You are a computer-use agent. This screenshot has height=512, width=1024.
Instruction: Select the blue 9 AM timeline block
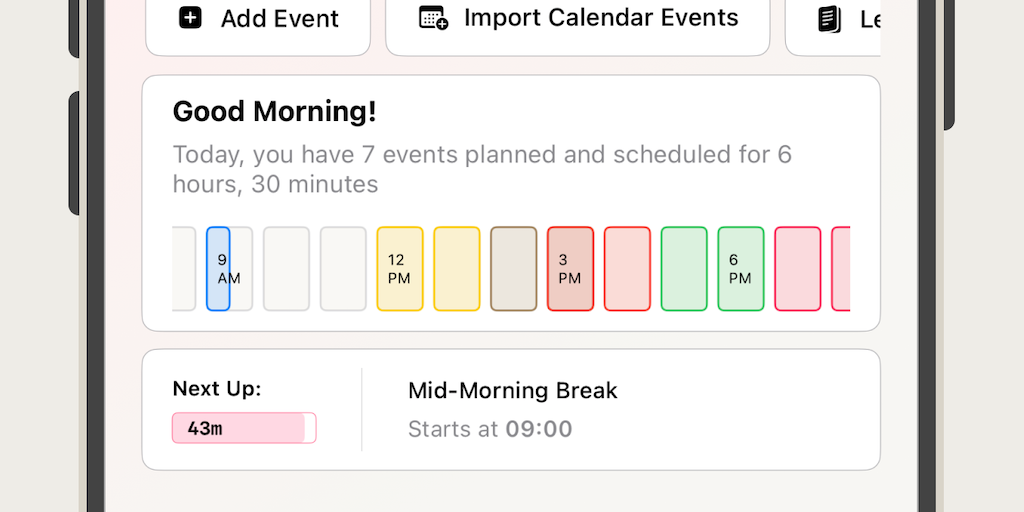click(218, 268)
